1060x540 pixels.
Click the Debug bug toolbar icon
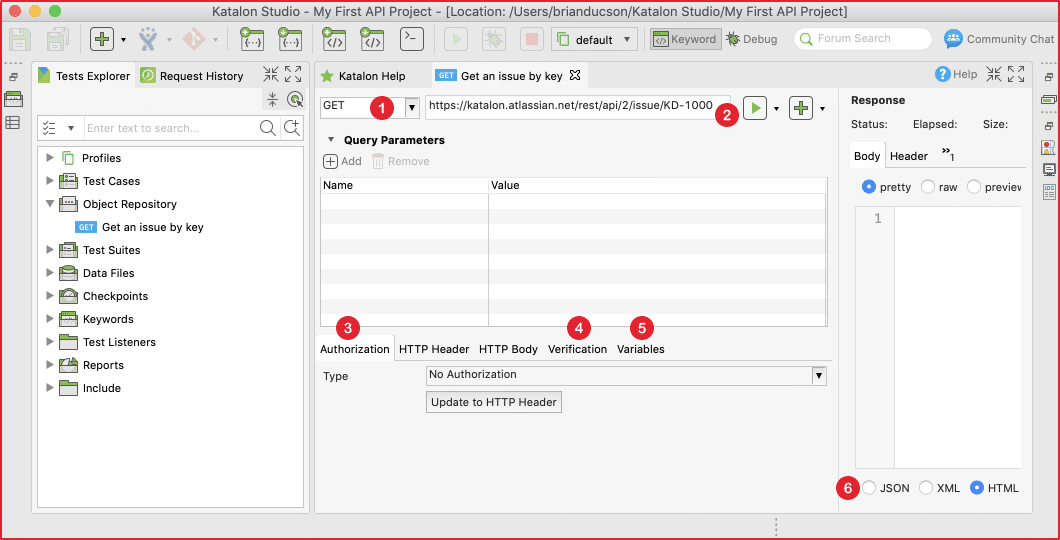pyautogui.click(x=493, y=39)
